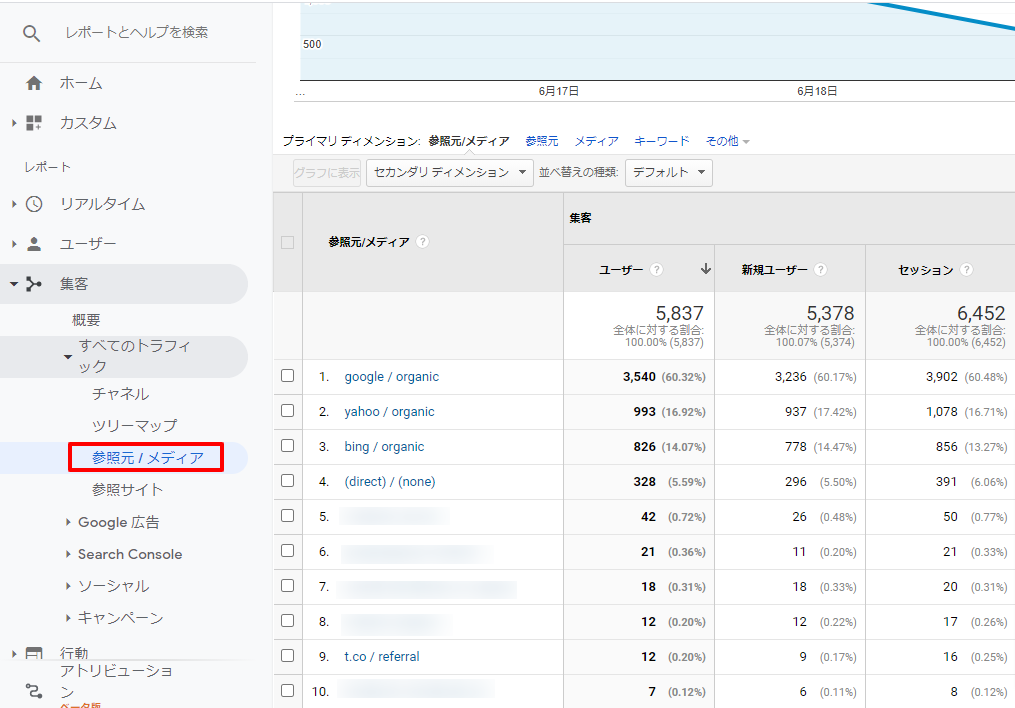Viewport: 1015px width, 708px height.
Task: Click the bing / organic link
Action: tap(384, 447)
